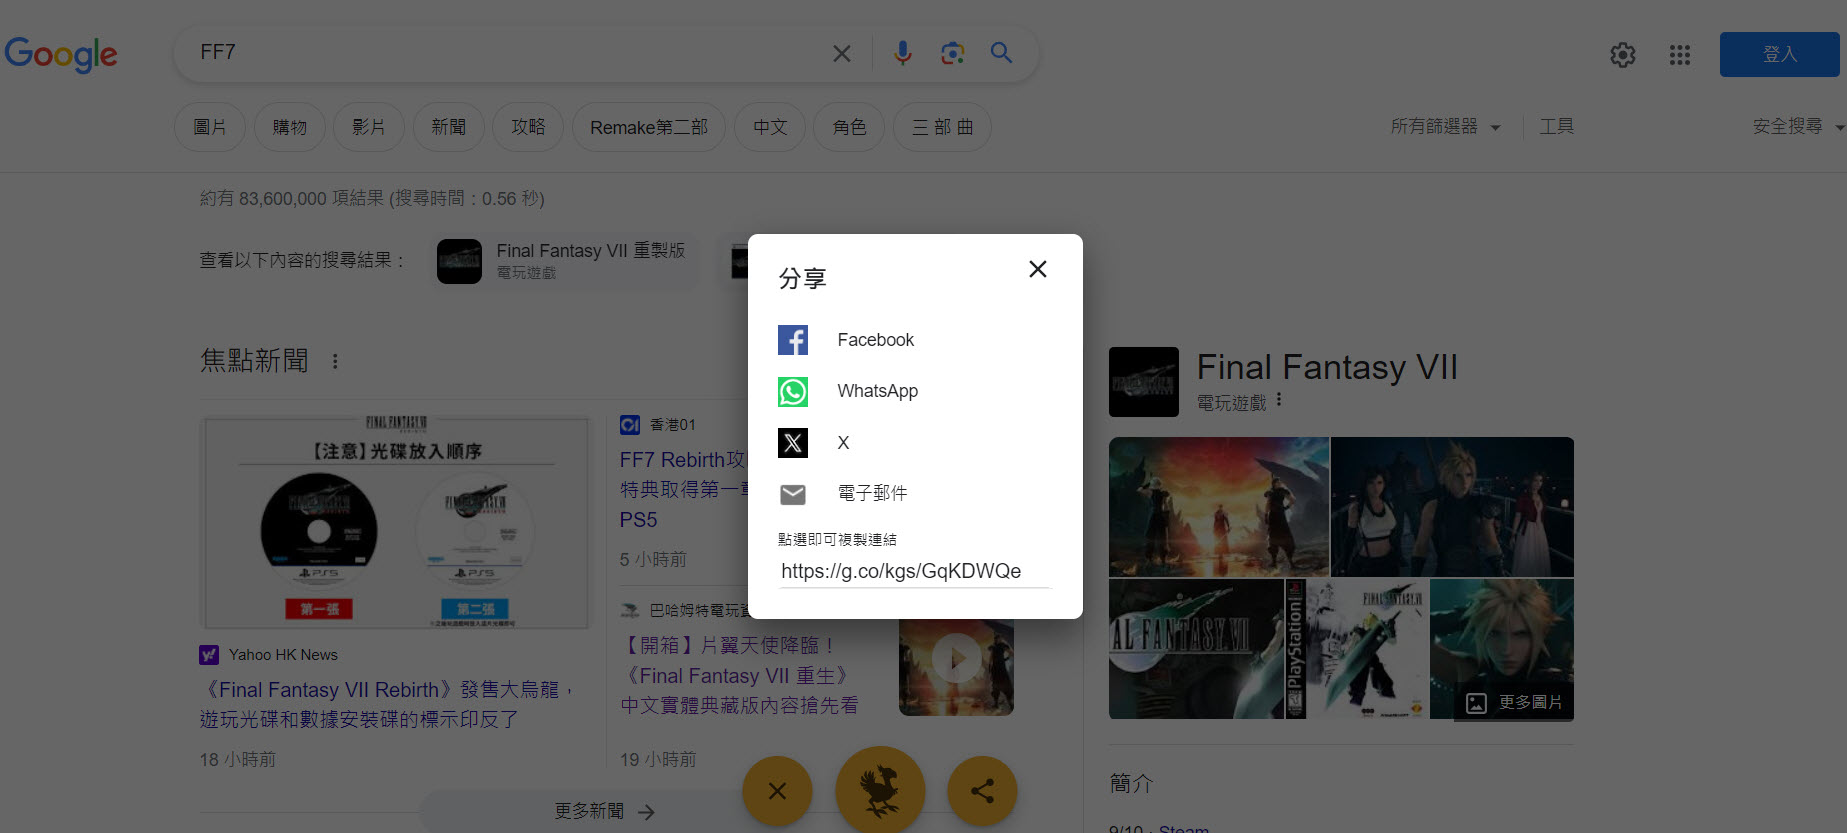Expand 所有篩選器 dropdown

tap(1445, 127)
